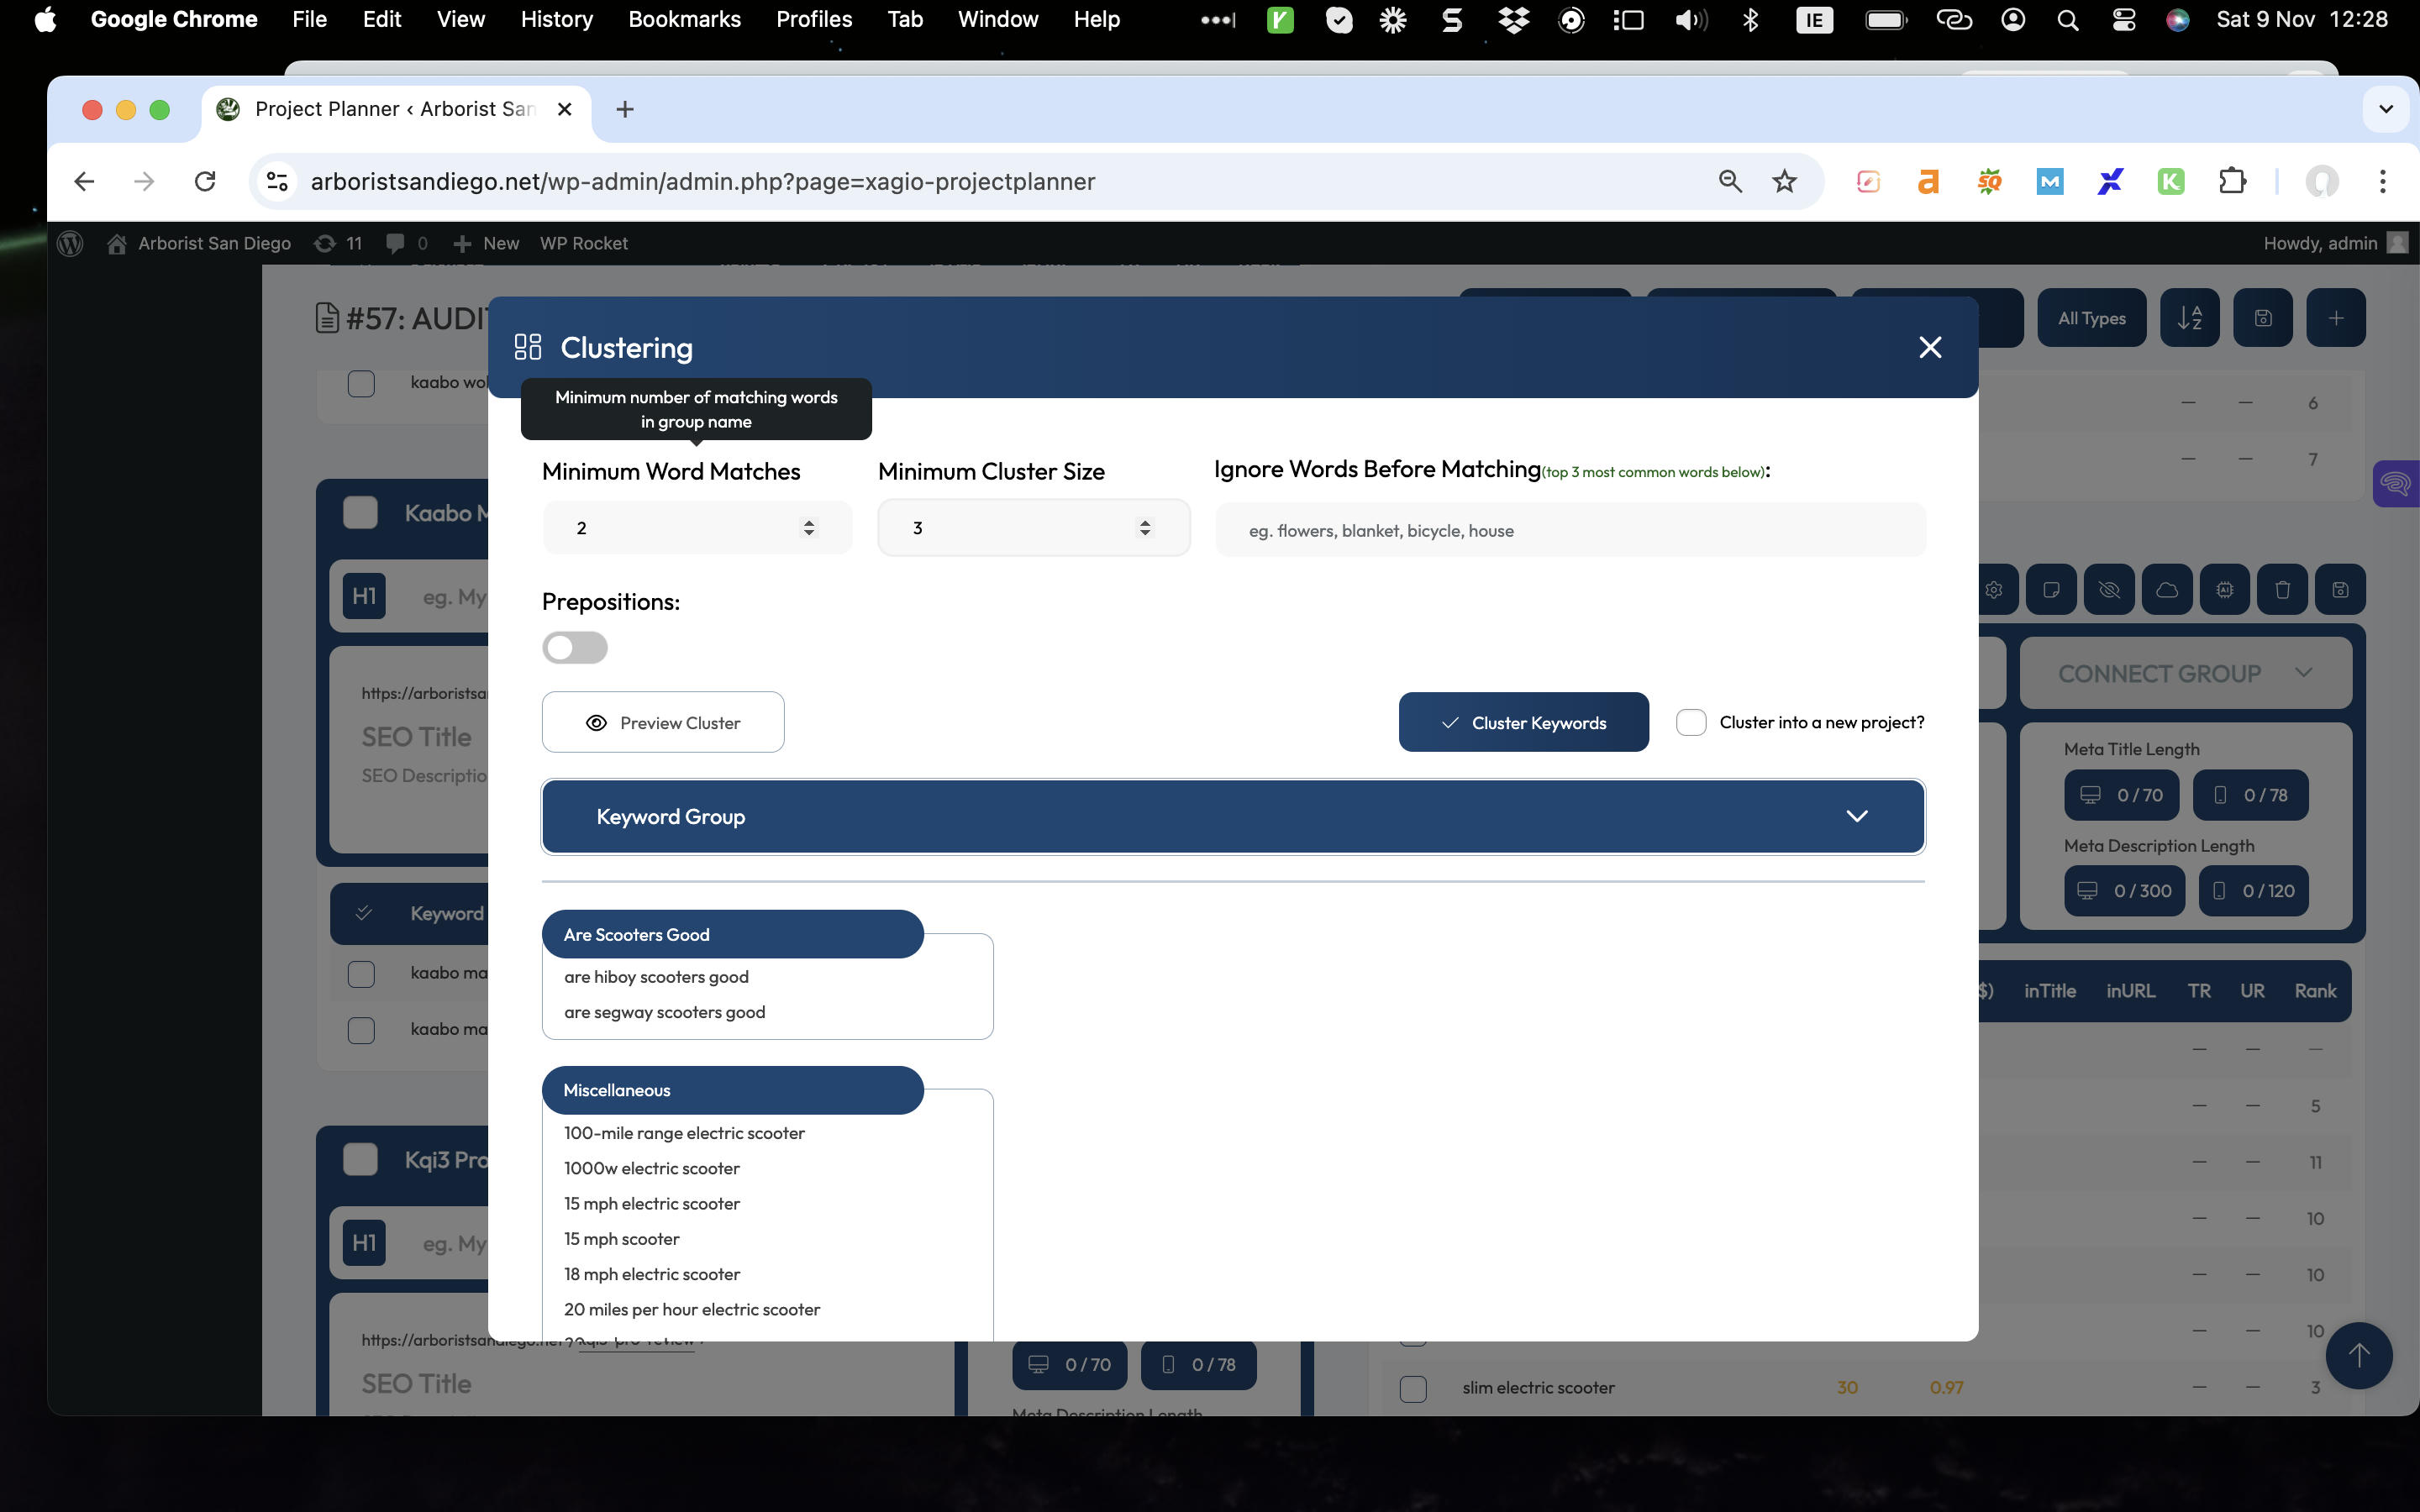Click the crossed-eye hide icon in group toolbar
Screen dimensions: 2420x1512
(x=2109, y=590)
